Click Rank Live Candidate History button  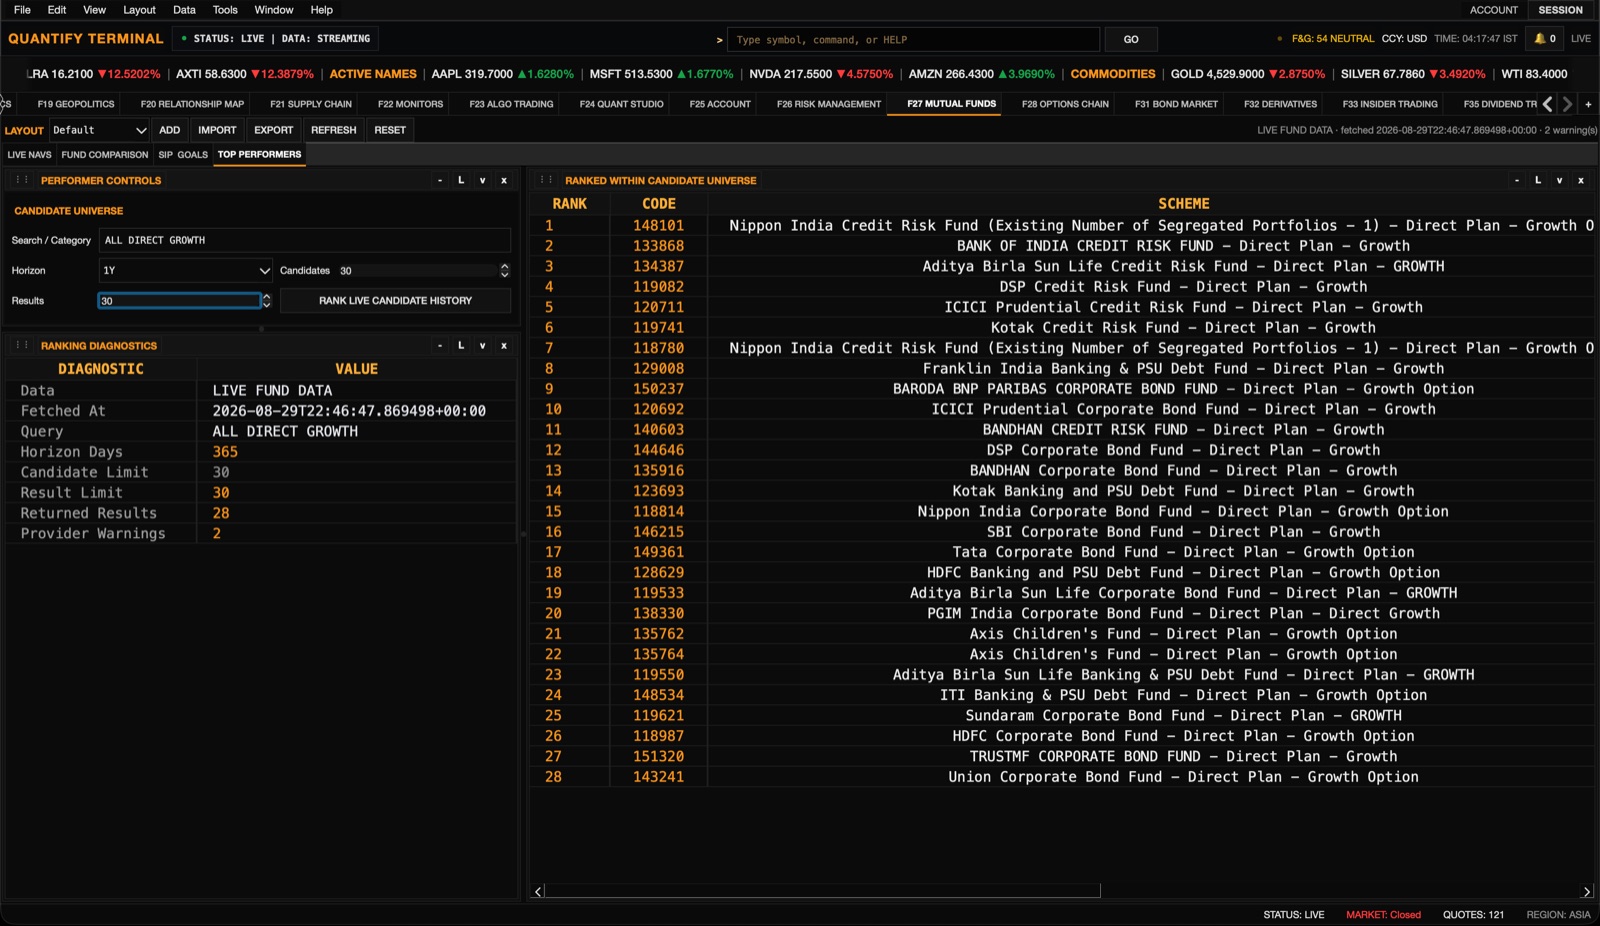point(396,300)
